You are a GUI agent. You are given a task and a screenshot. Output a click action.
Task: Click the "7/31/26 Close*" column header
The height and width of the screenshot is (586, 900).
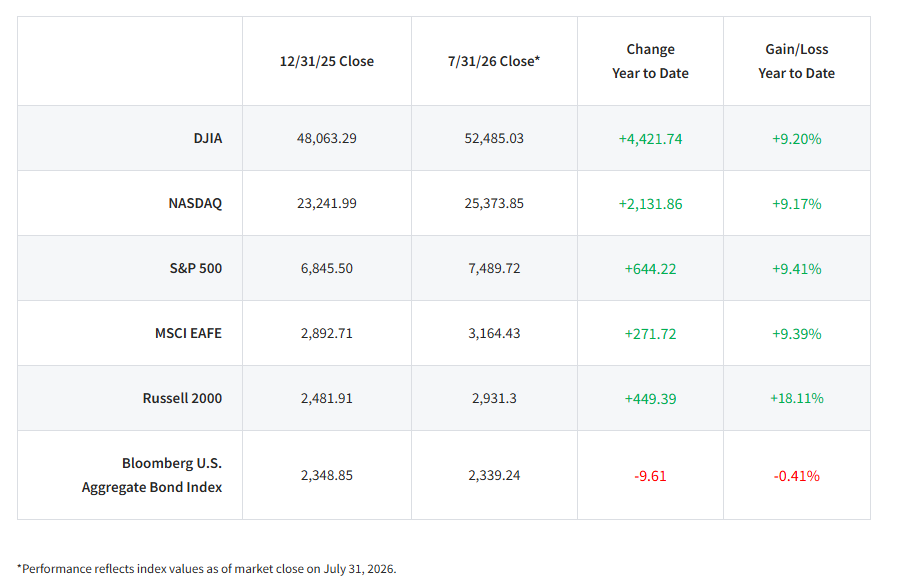point(494,61)
